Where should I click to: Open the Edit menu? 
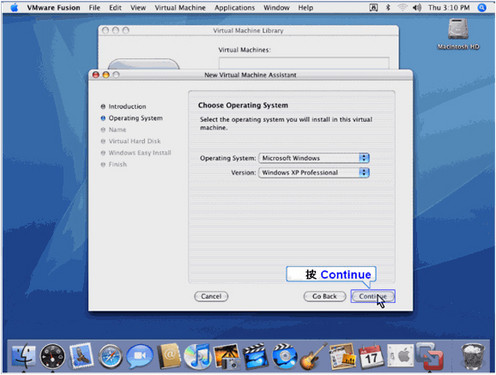point(115,7)
